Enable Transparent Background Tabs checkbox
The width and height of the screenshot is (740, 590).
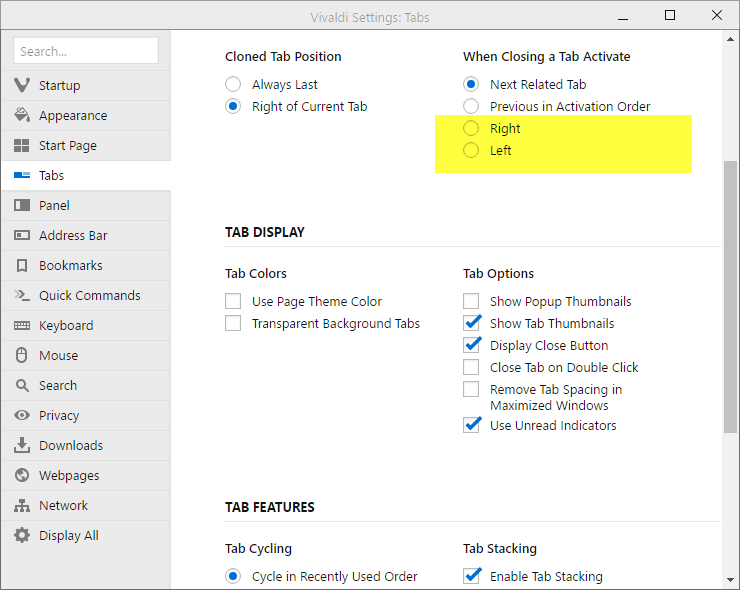click(x=233, y=323)
